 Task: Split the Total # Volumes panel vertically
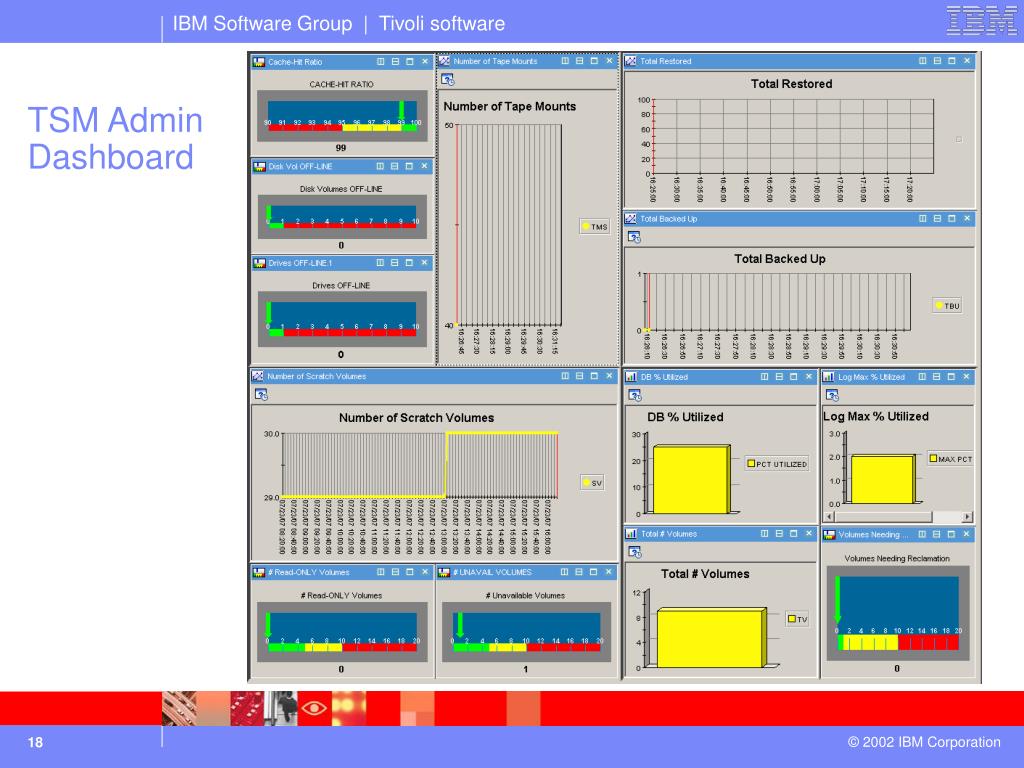[x=765, y=534]
